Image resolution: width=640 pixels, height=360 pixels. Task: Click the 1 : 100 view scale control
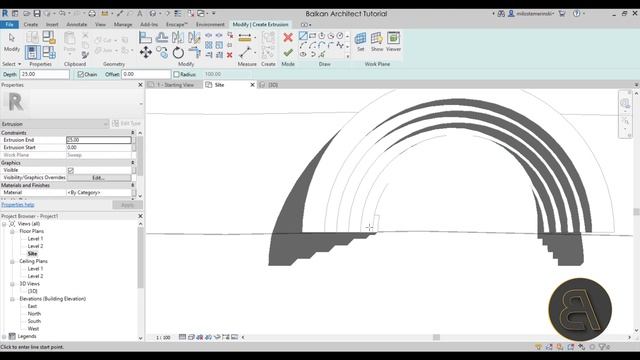click(x=163, y=338)
